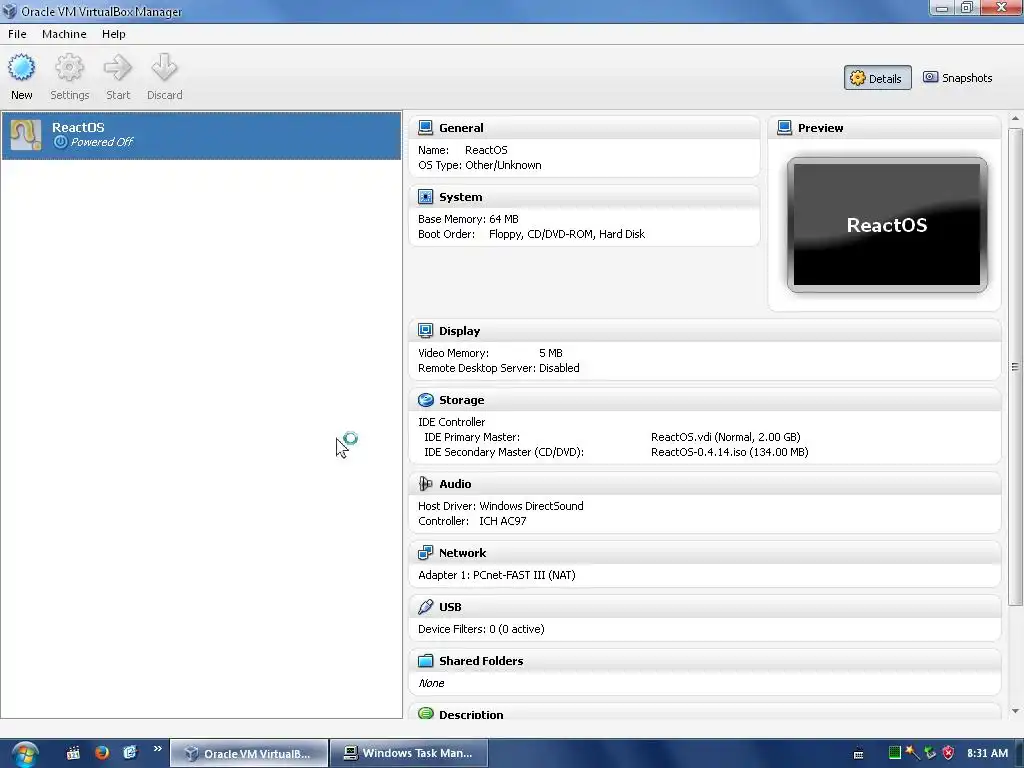The image size is (1024, 768).
Task: Click the film clapper quick launch icon
Action: click(x=73, y=753)
